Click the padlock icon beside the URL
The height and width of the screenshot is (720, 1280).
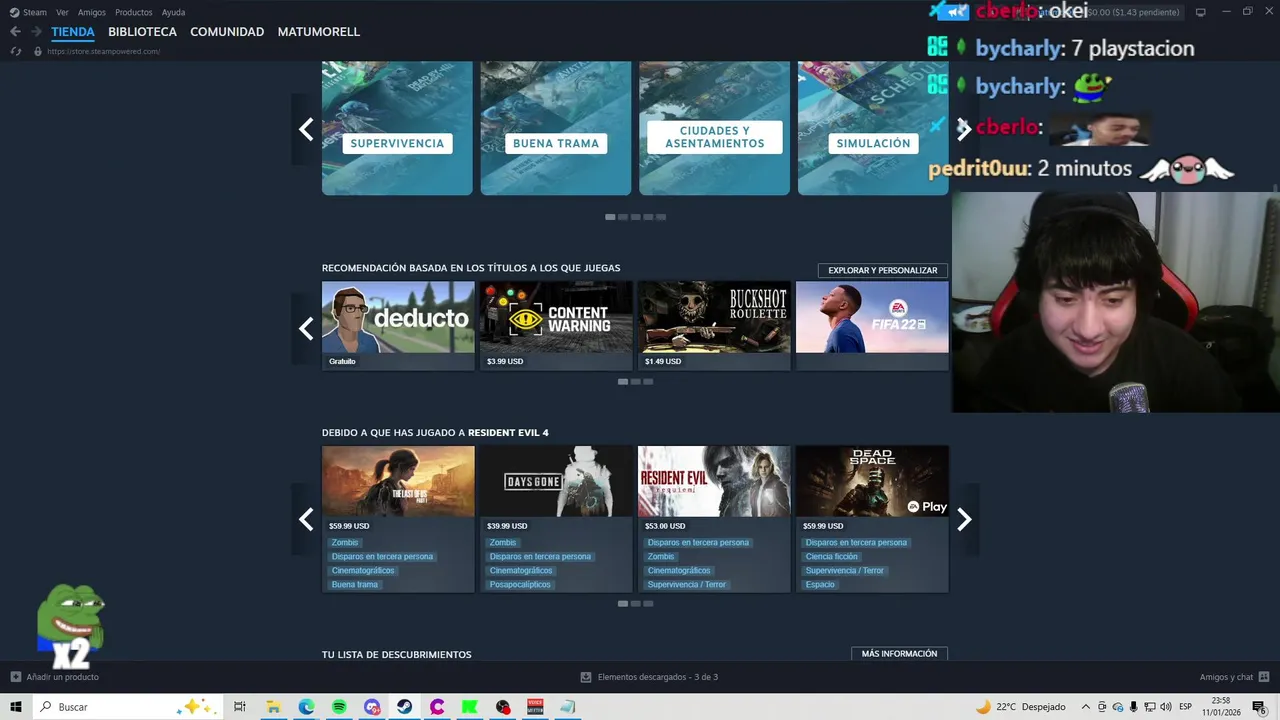point(38,51)
